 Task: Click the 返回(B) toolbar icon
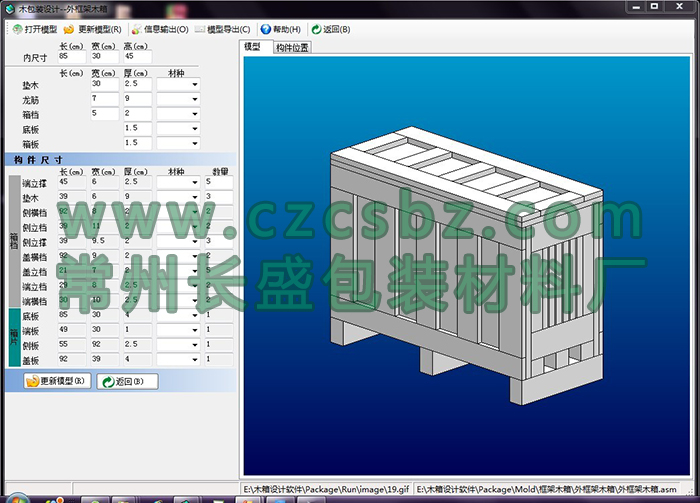pyautogui.click(x=316, y=29)
